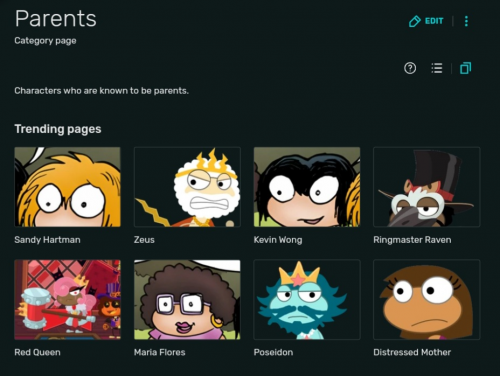Open Sandy Hartman thumbnail image
The image size is (500, 376).
67,187
